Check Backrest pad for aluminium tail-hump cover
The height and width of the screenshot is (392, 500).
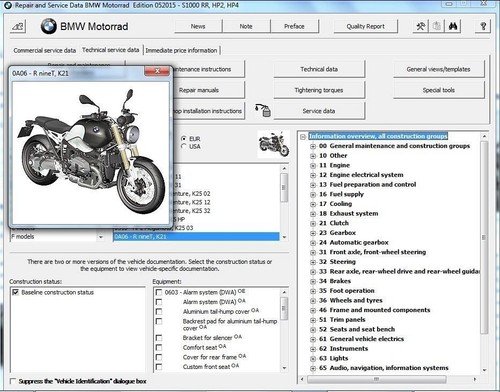[x=159, y=321]
